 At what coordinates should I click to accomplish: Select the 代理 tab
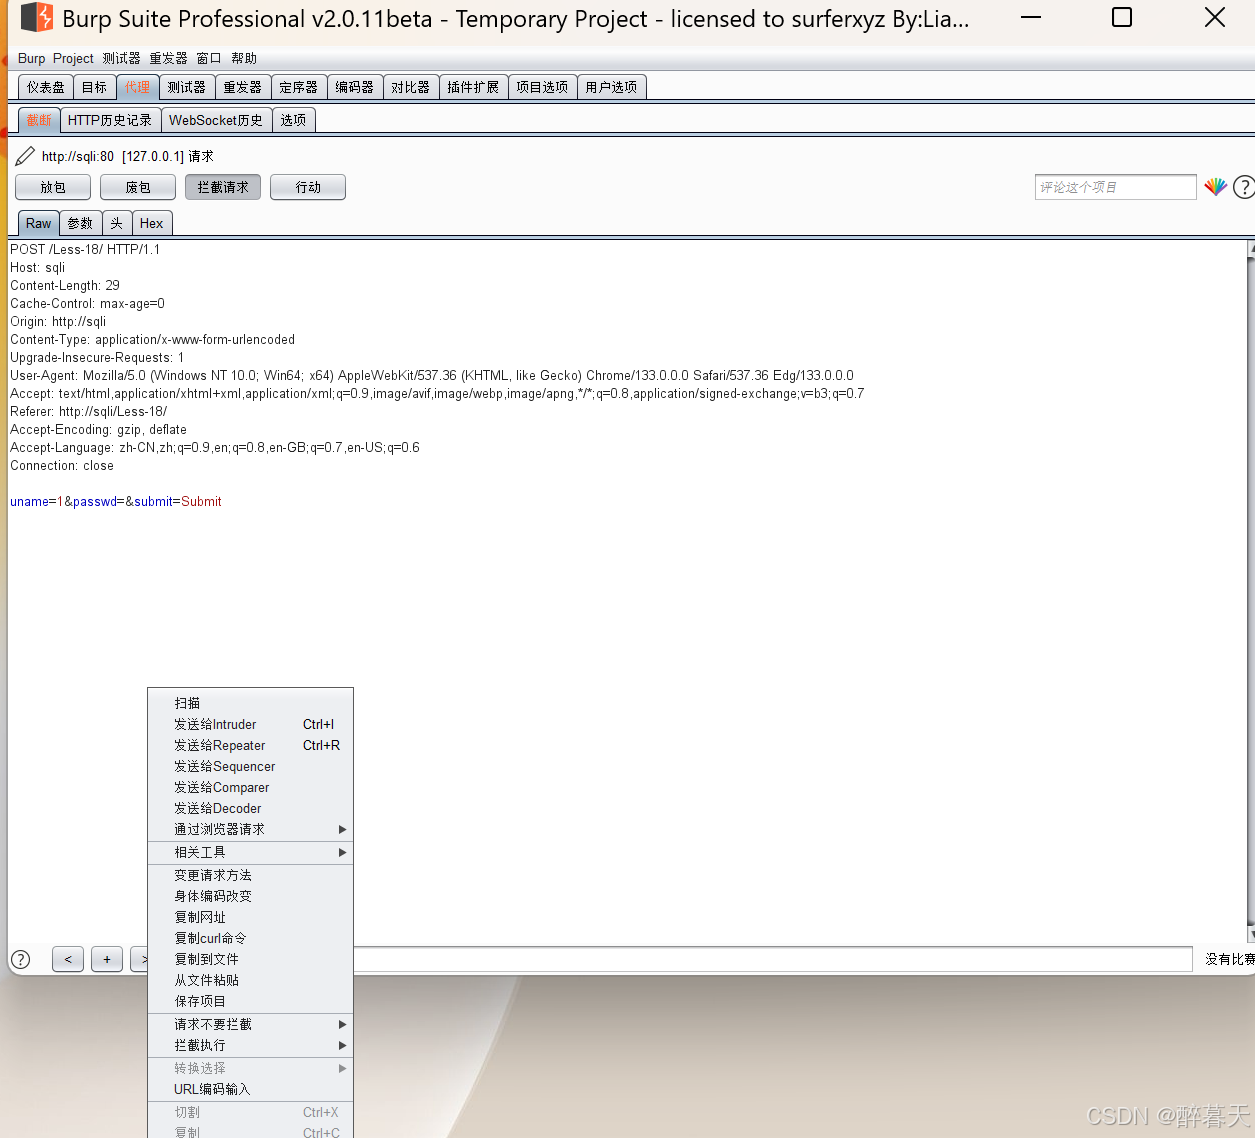pyautogui.click(x=138, y=87)
